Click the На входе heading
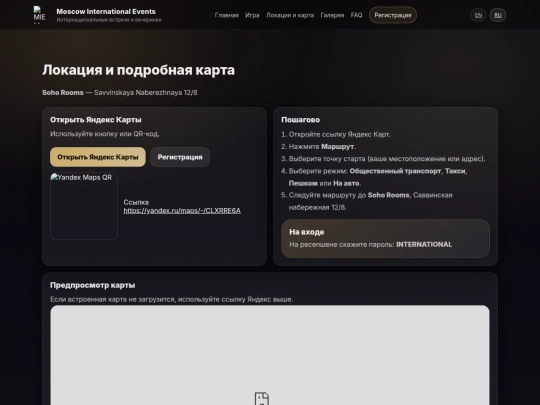Screen dimensions: 540x405 pos(307,232)
